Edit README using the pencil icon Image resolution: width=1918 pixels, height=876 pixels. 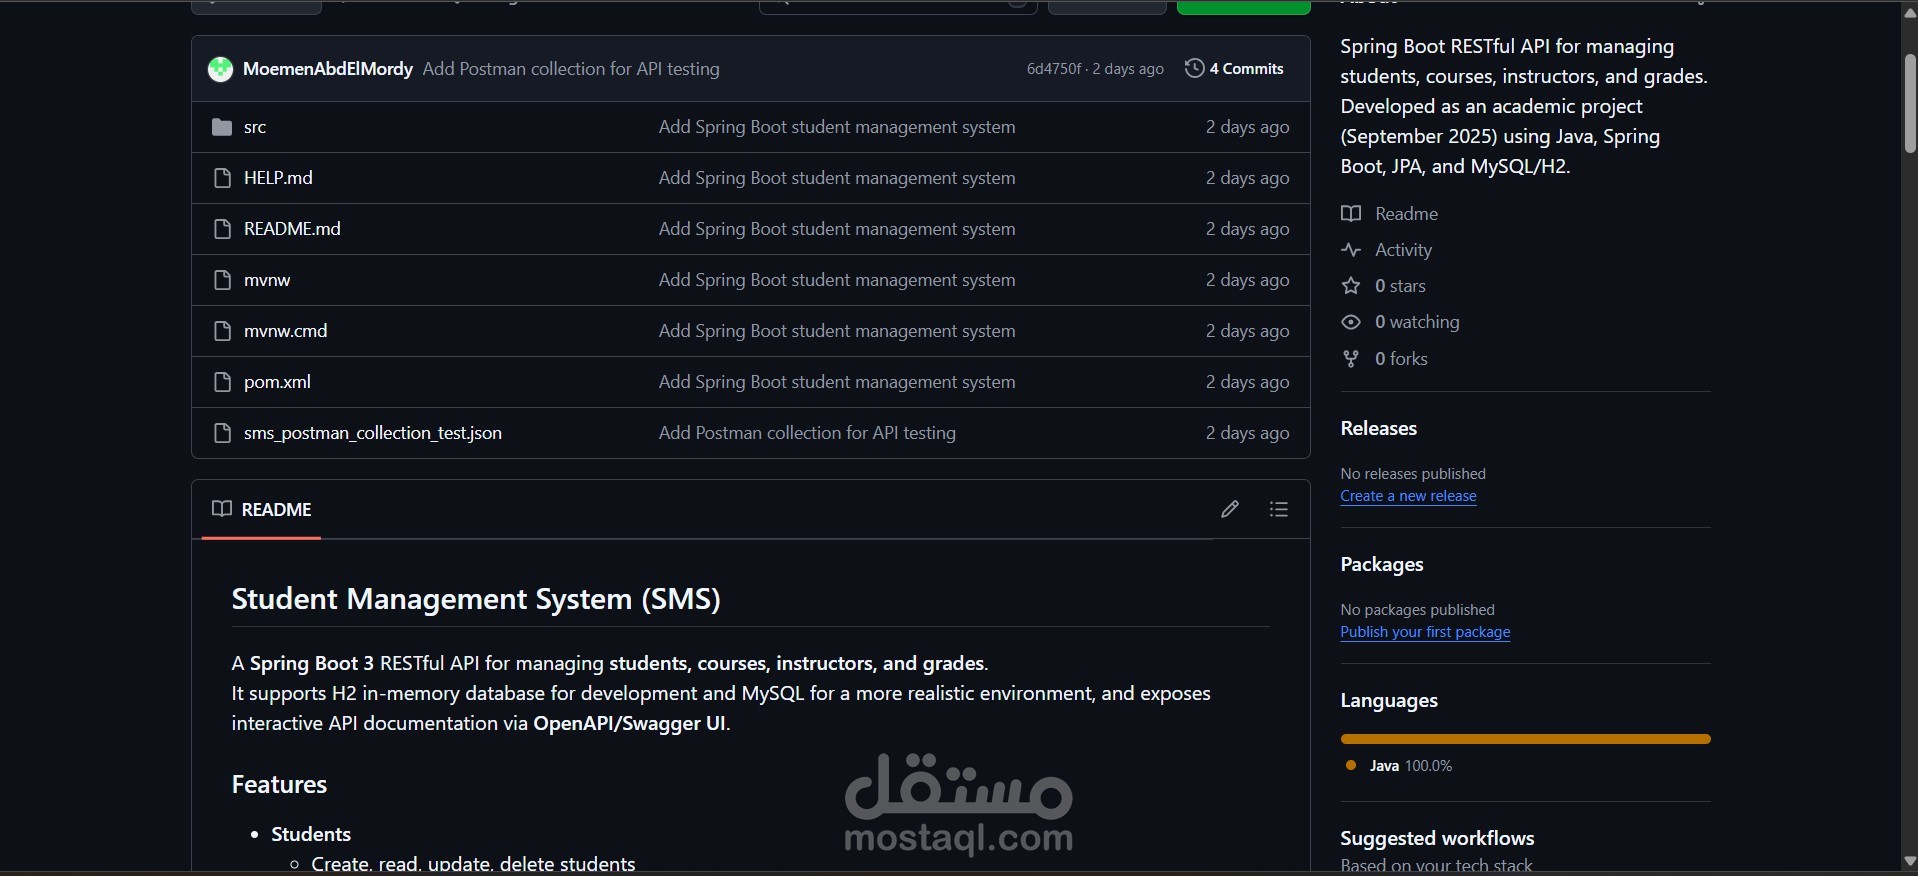[1230, 509]
